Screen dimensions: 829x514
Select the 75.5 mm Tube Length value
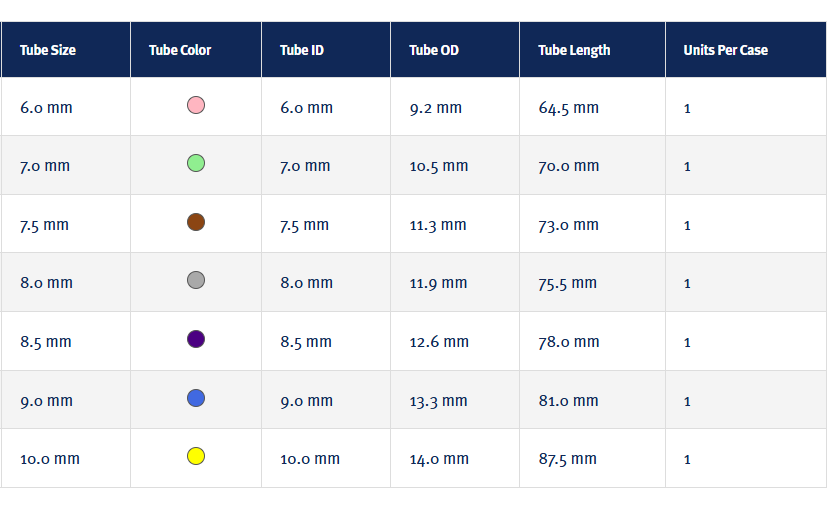(568, 283)
